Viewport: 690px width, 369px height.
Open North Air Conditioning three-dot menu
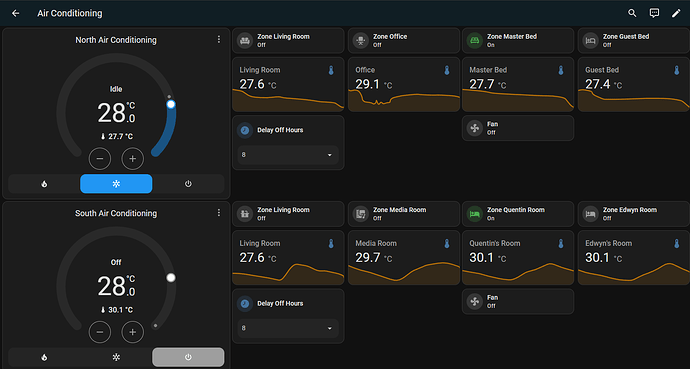pyautogui.click(x=219, y=40)
